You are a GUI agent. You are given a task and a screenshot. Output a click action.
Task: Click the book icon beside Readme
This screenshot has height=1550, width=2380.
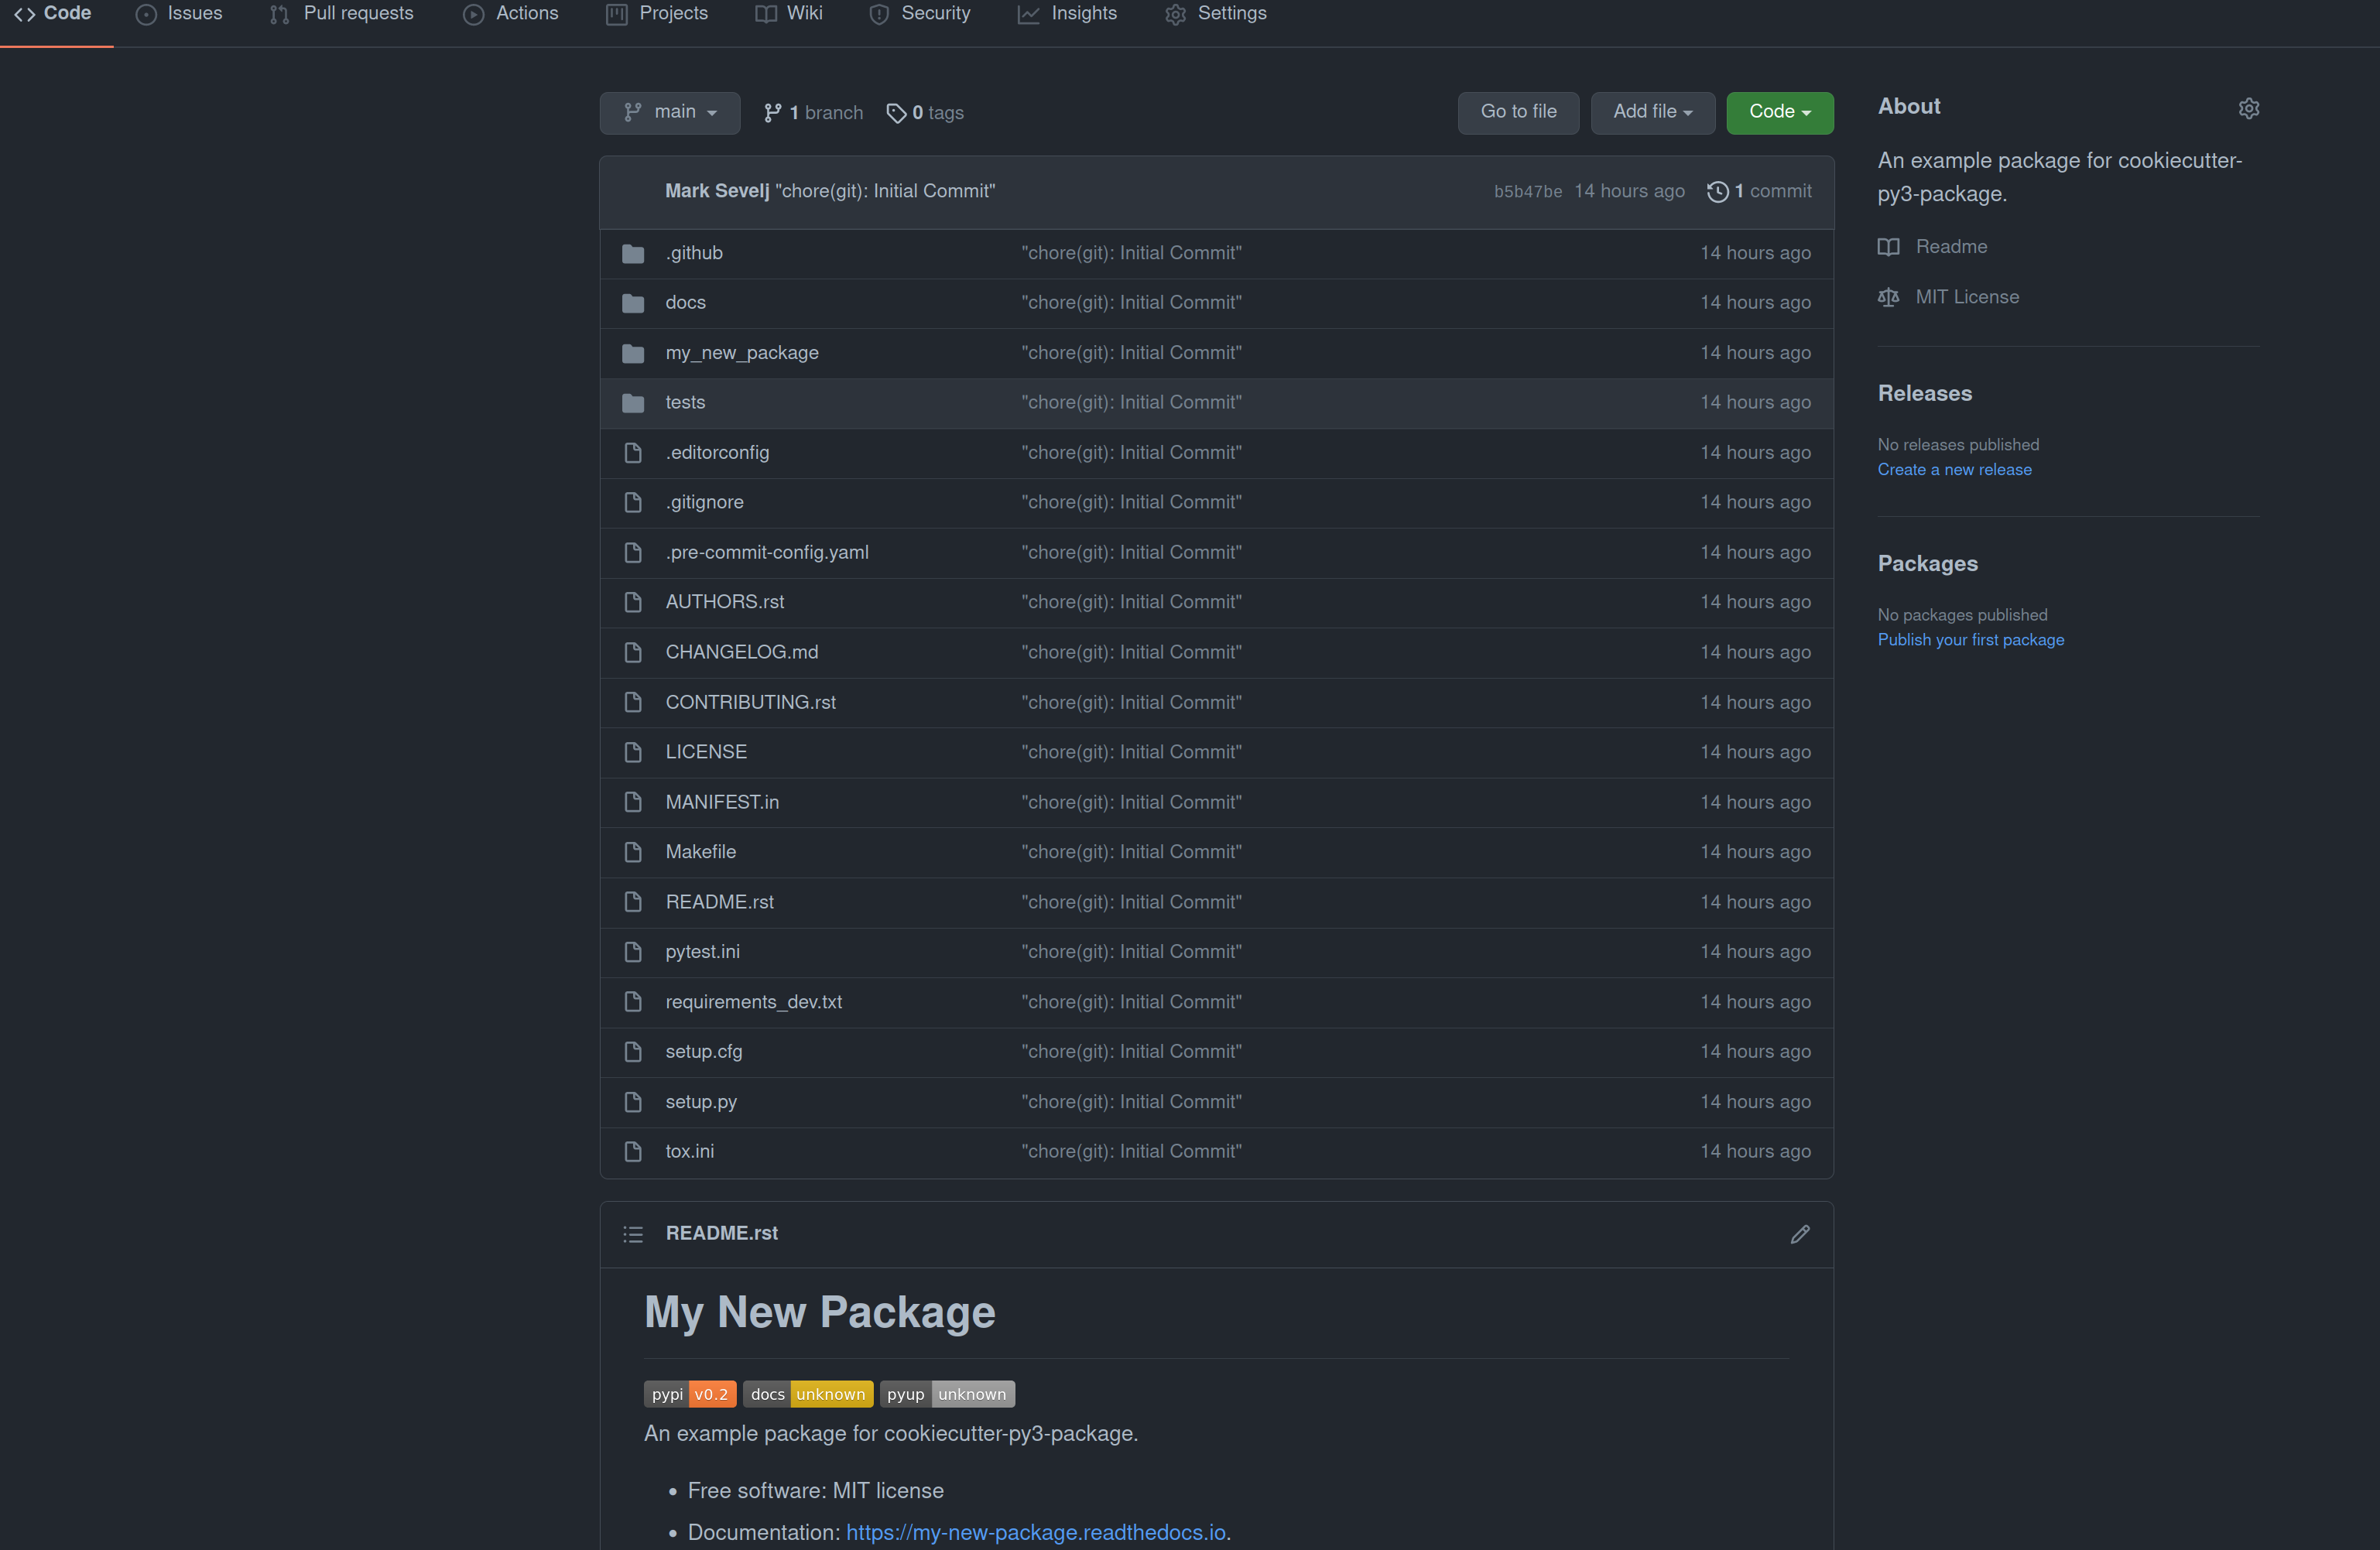click(x=1888, y=247)
